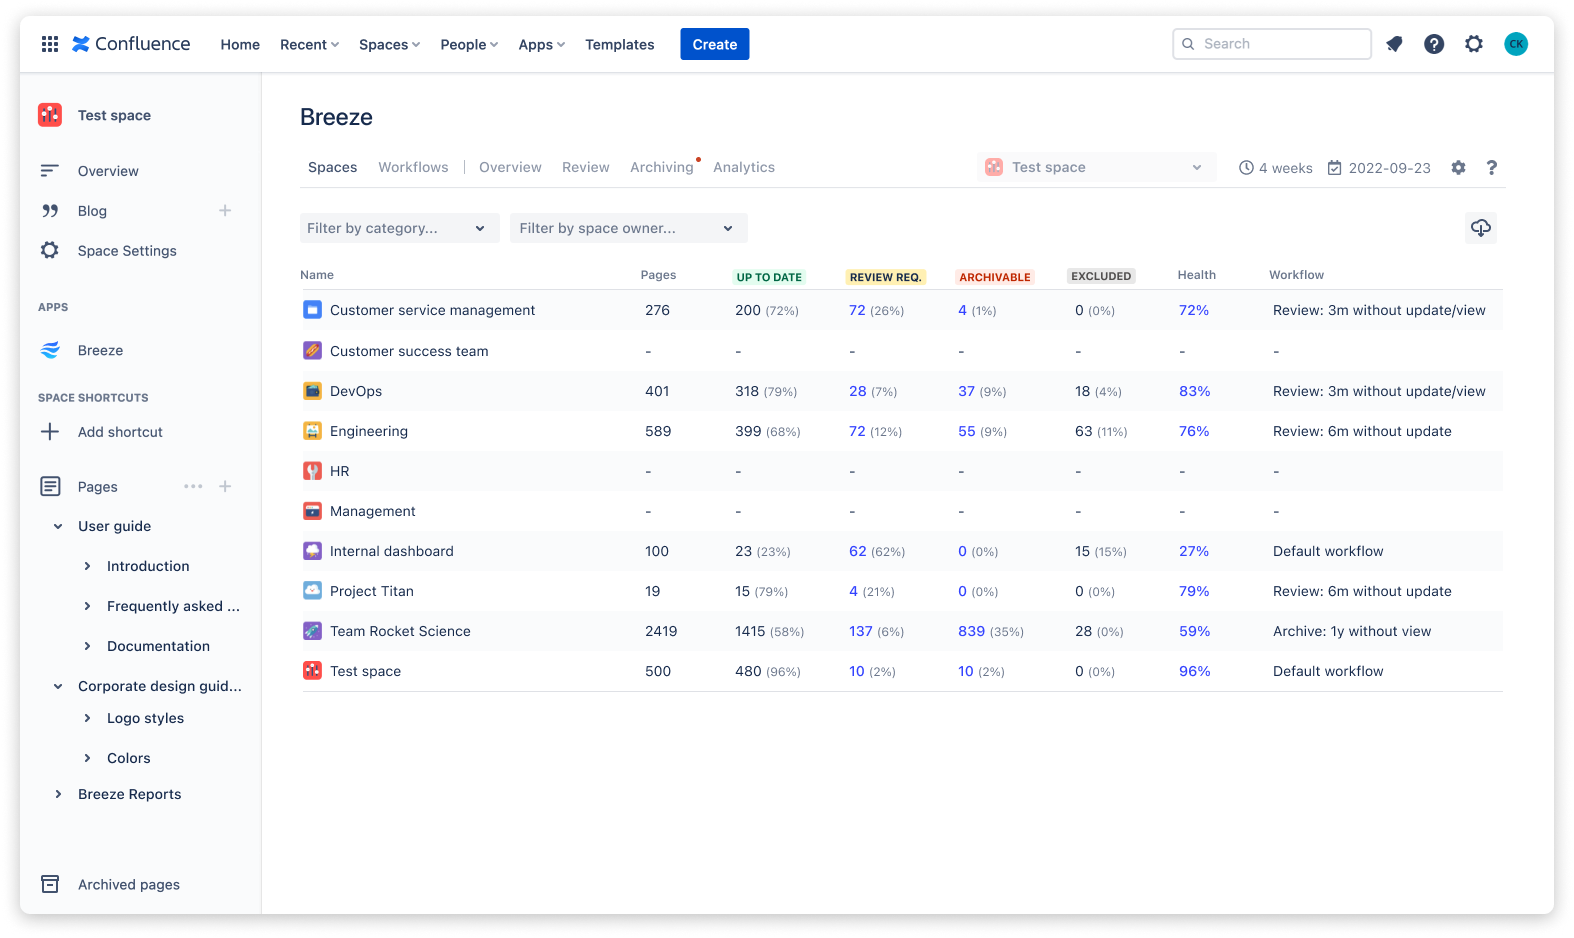Click the Create button
The image size is (1574, 938).
(715, 44)
